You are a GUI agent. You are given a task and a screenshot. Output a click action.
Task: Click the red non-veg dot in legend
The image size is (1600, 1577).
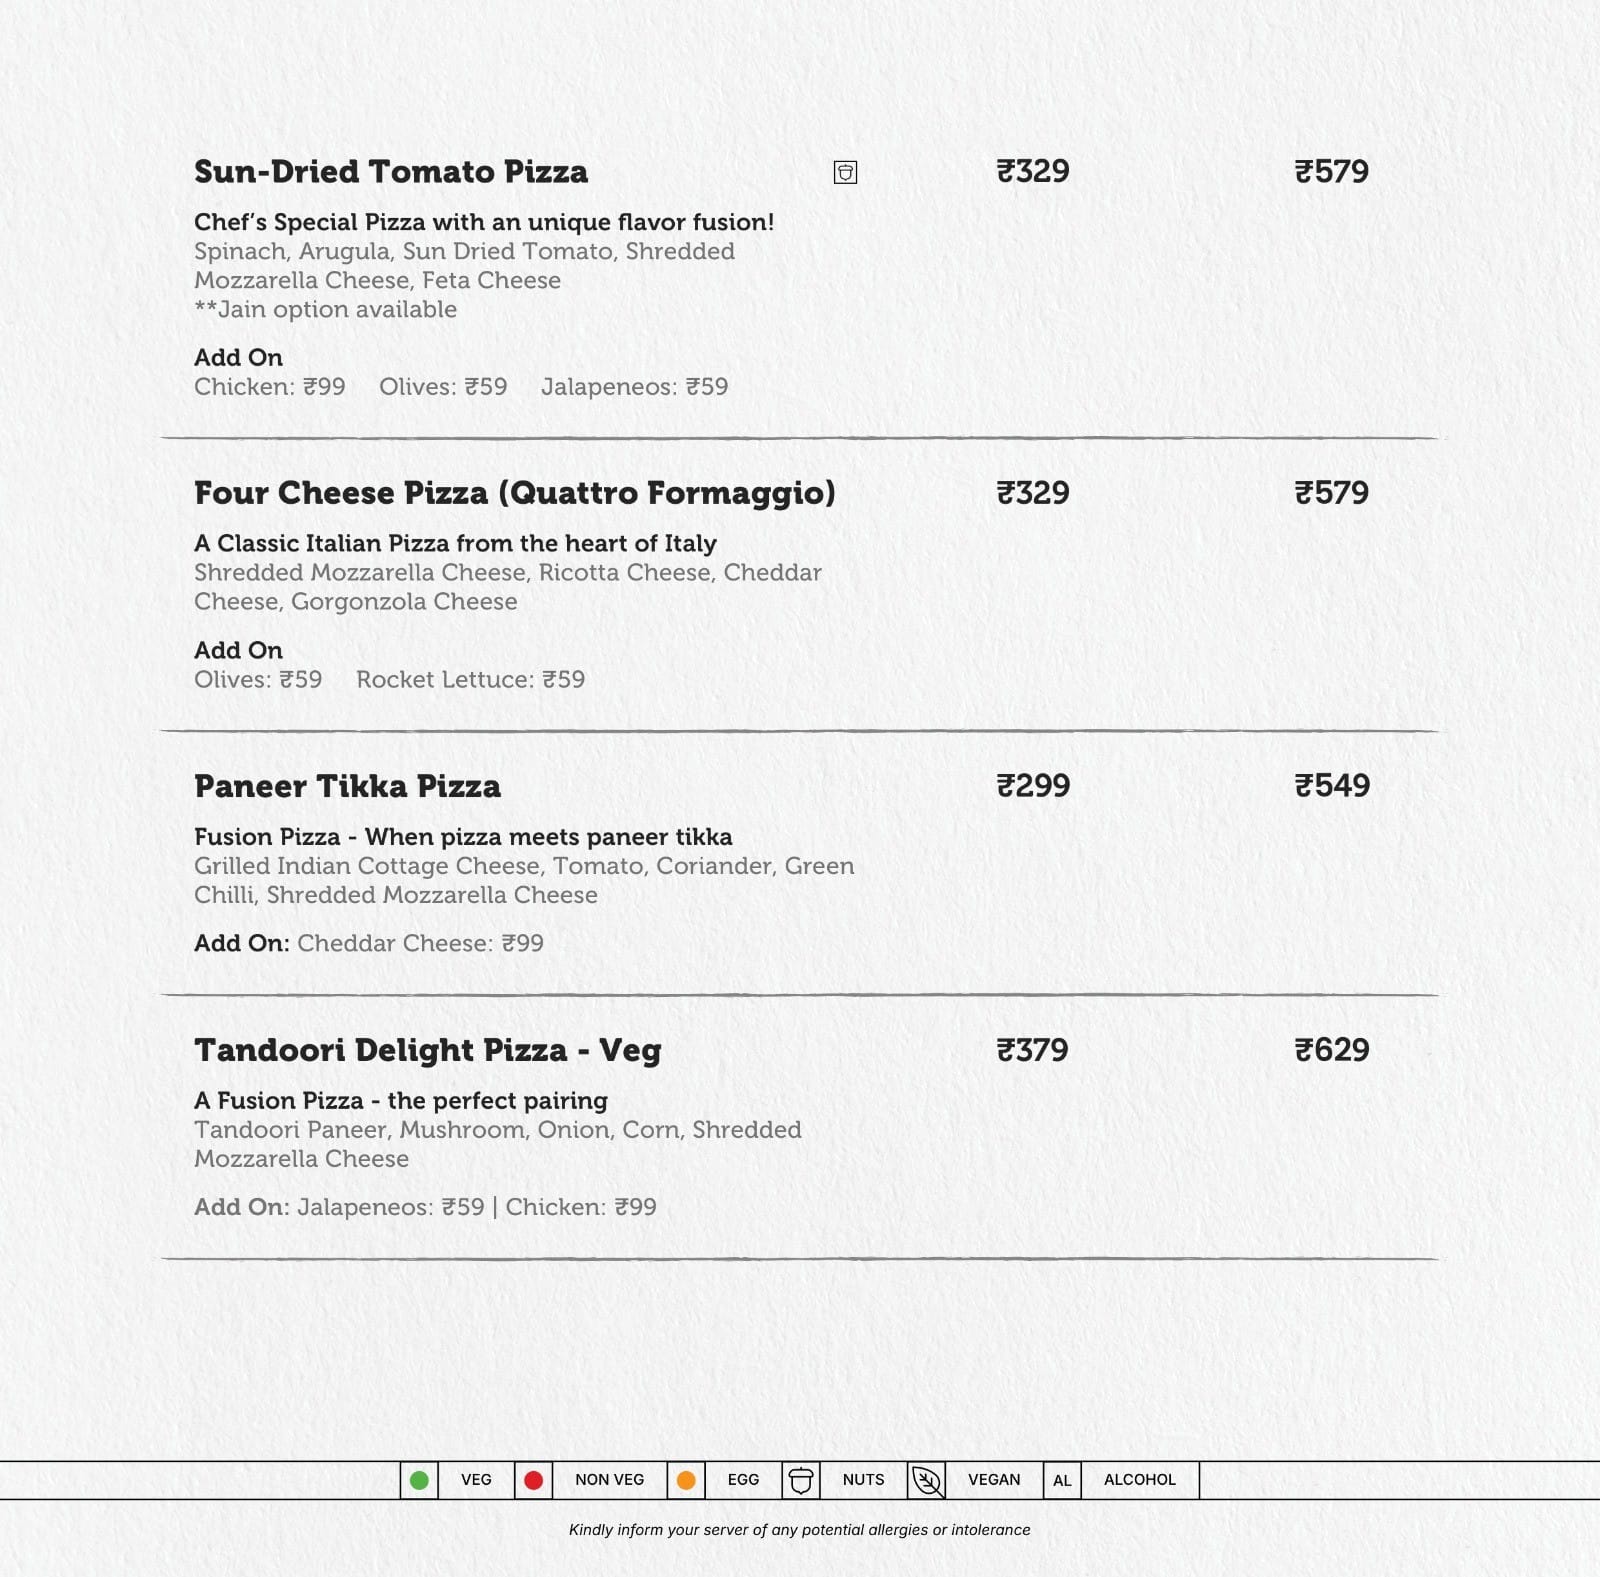point(533,1480)
